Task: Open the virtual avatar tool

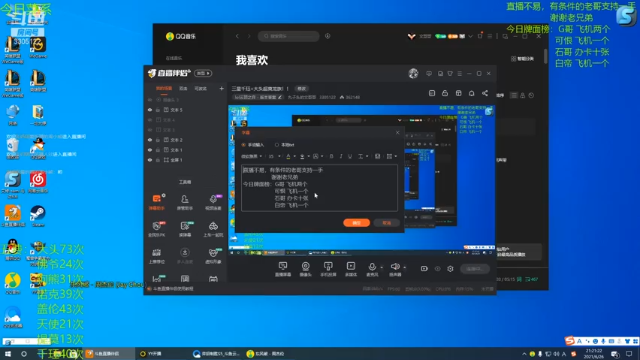Action: 213,256
